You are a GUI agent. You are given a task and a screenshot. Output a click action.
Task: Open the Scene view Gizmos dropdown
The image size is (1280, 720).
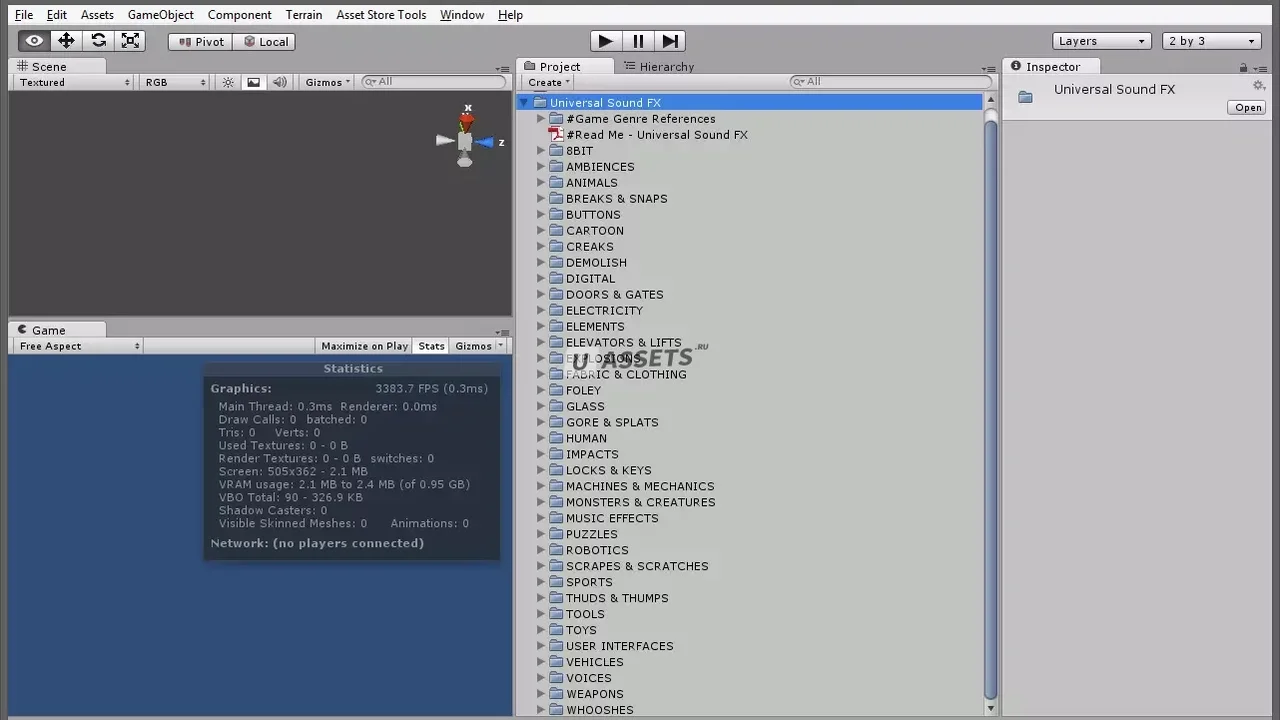(x=328, y=82)
